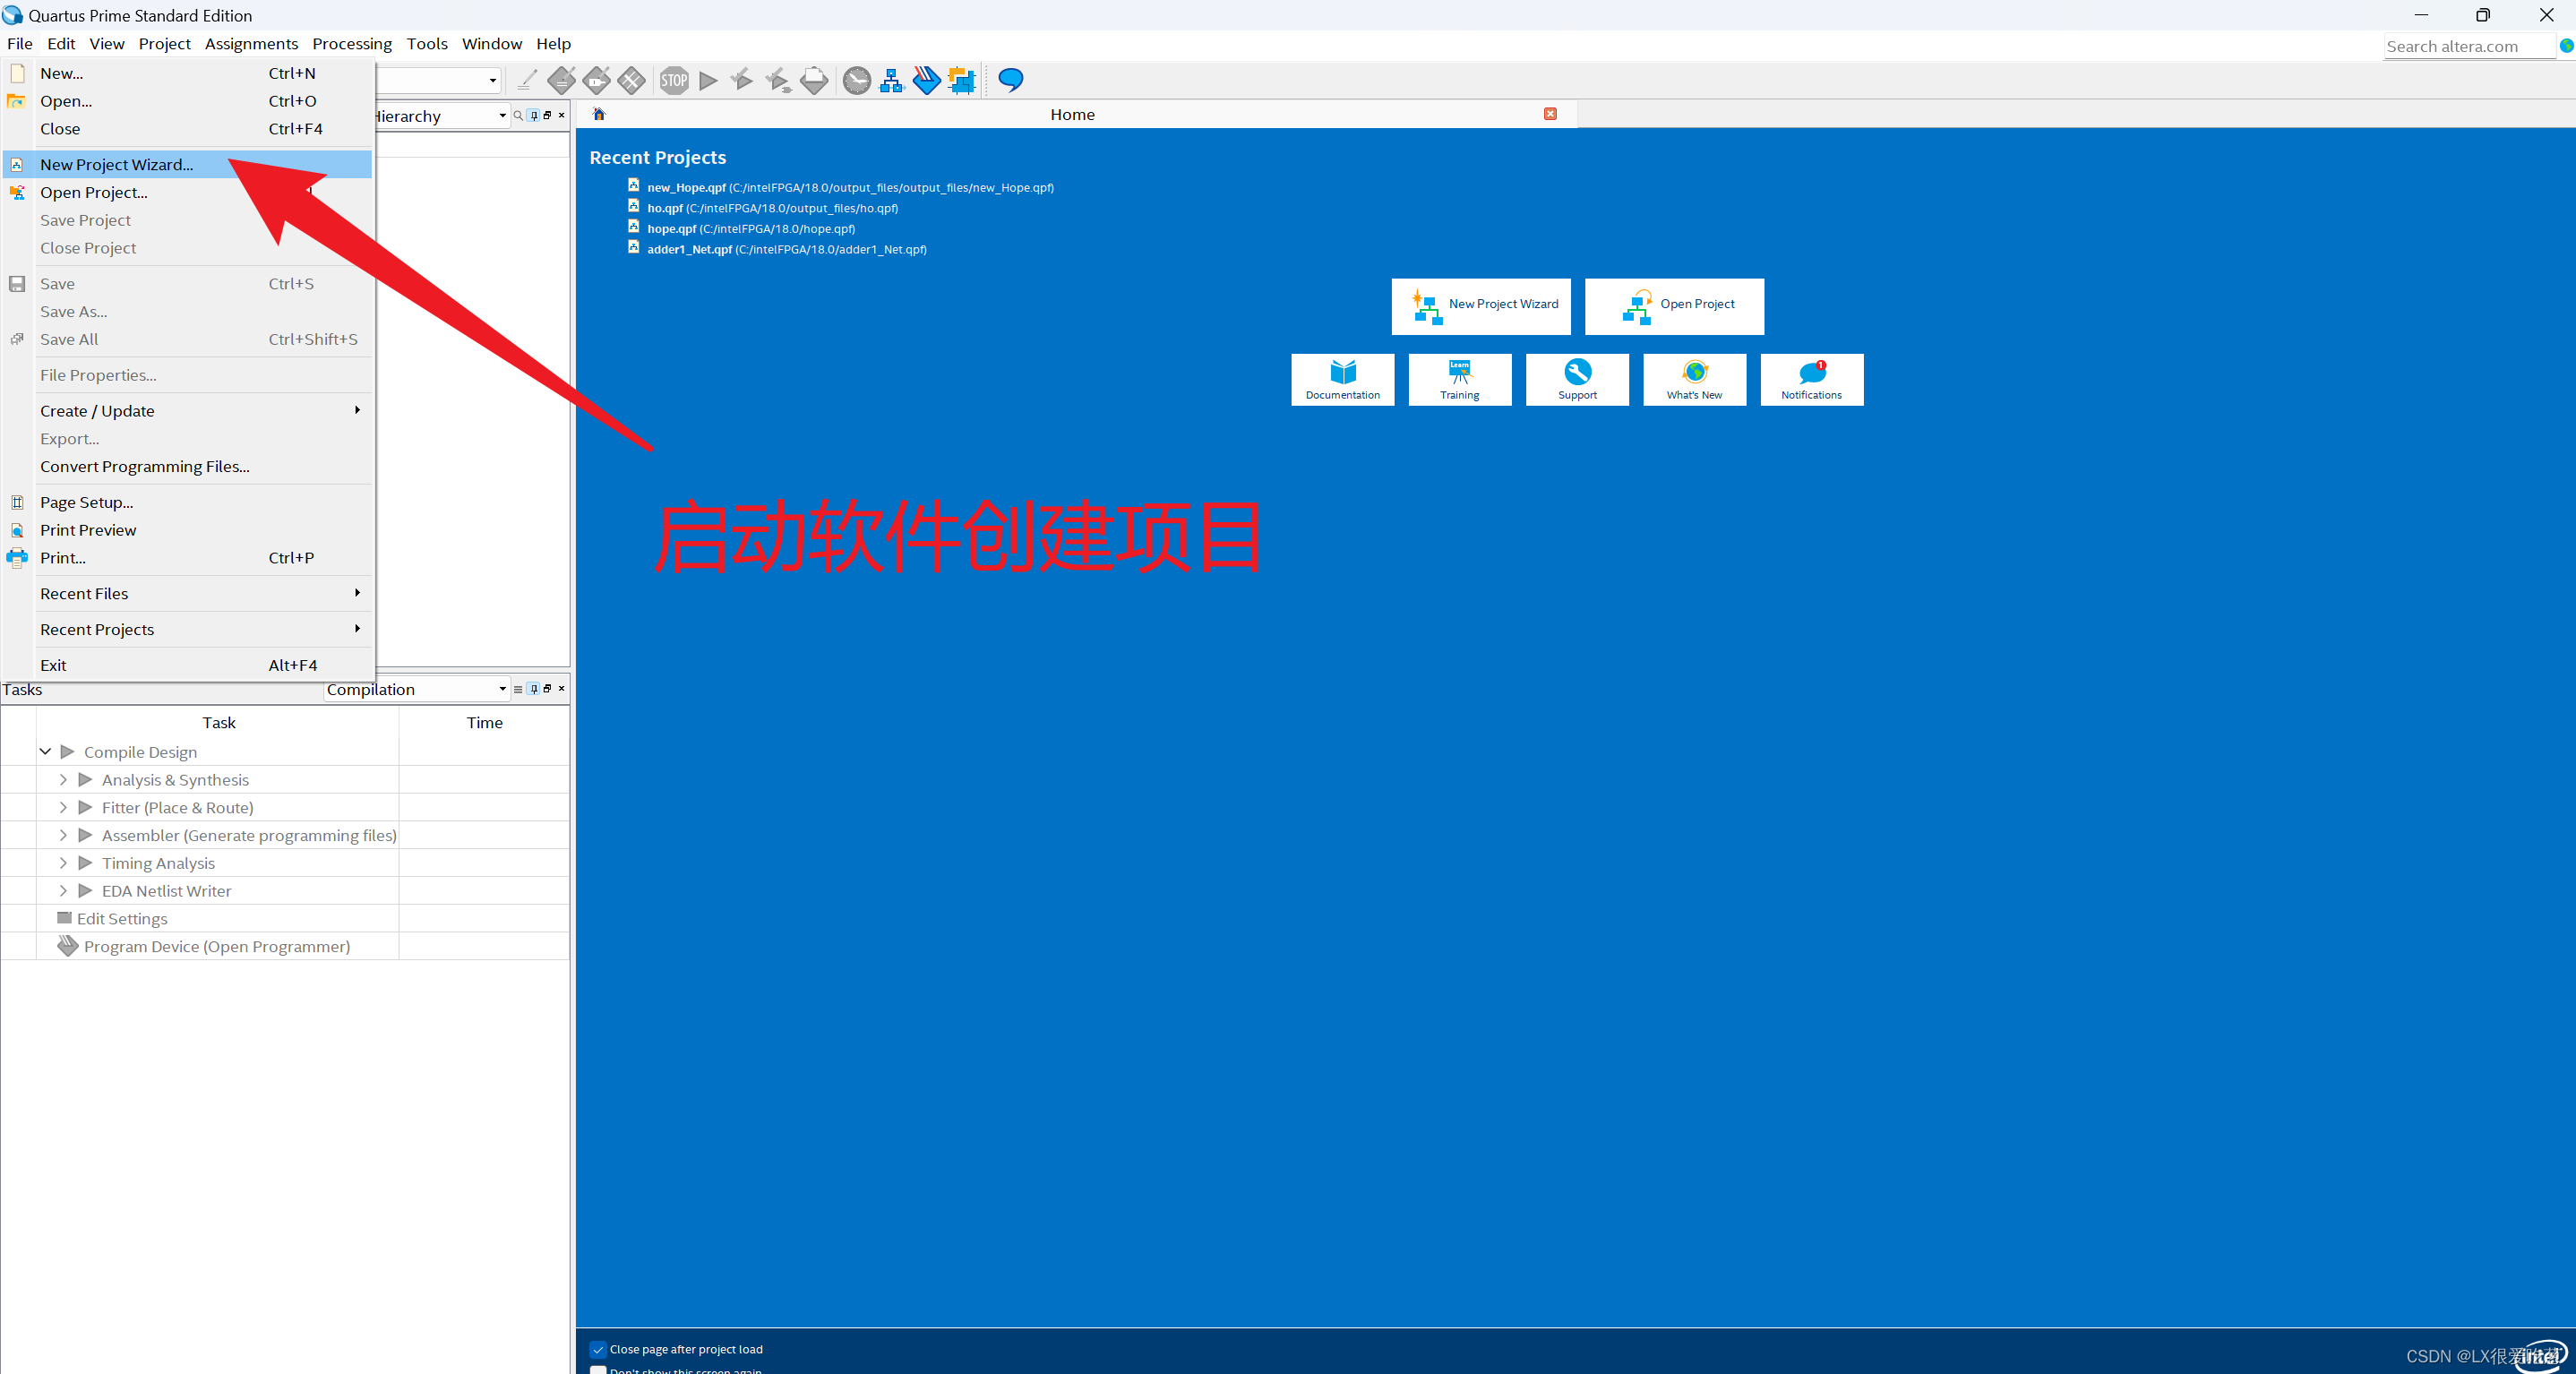Choose New Project Wizard... from File menu
Image resolution: width=2576 pixels, height=1374 pixels.
point(188,164)
